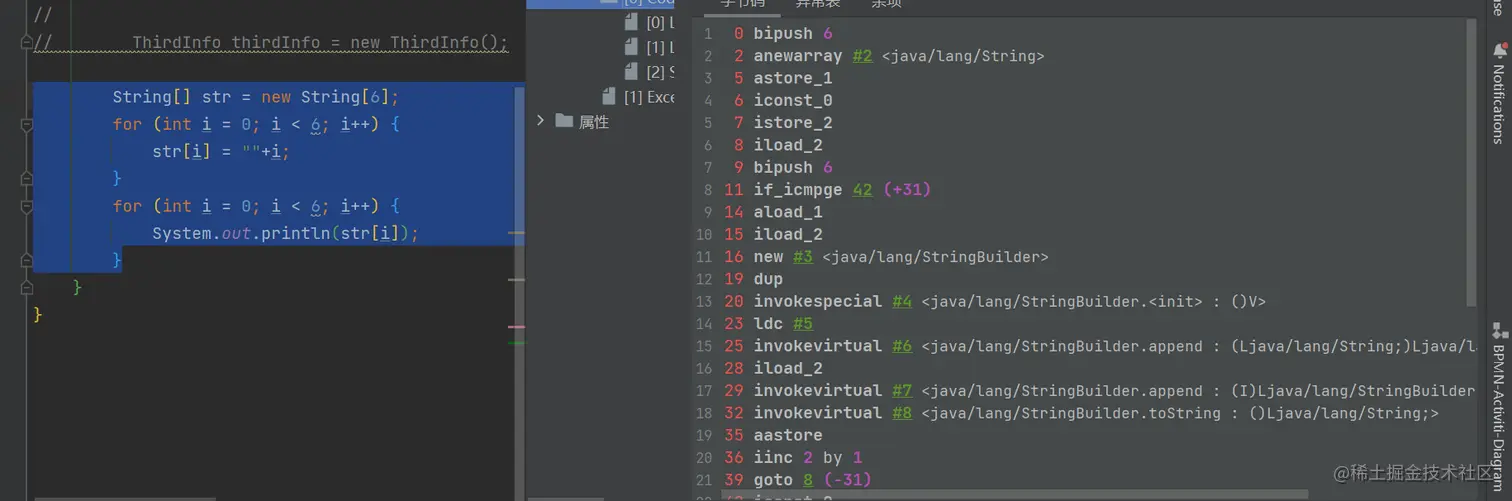Viewport: 1512px width, 501px height.
Task: Select the file icon of tree row [2] S
Action: point(631,72)
